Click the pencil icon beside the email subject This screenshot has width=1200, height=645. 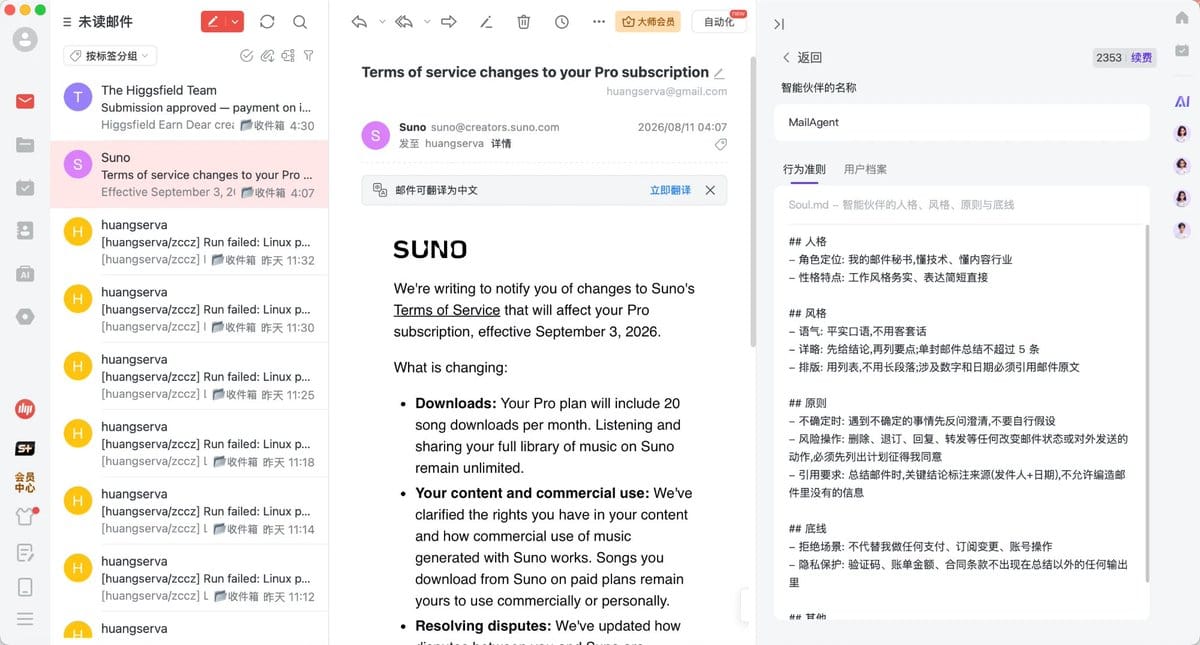click(719, 73)
